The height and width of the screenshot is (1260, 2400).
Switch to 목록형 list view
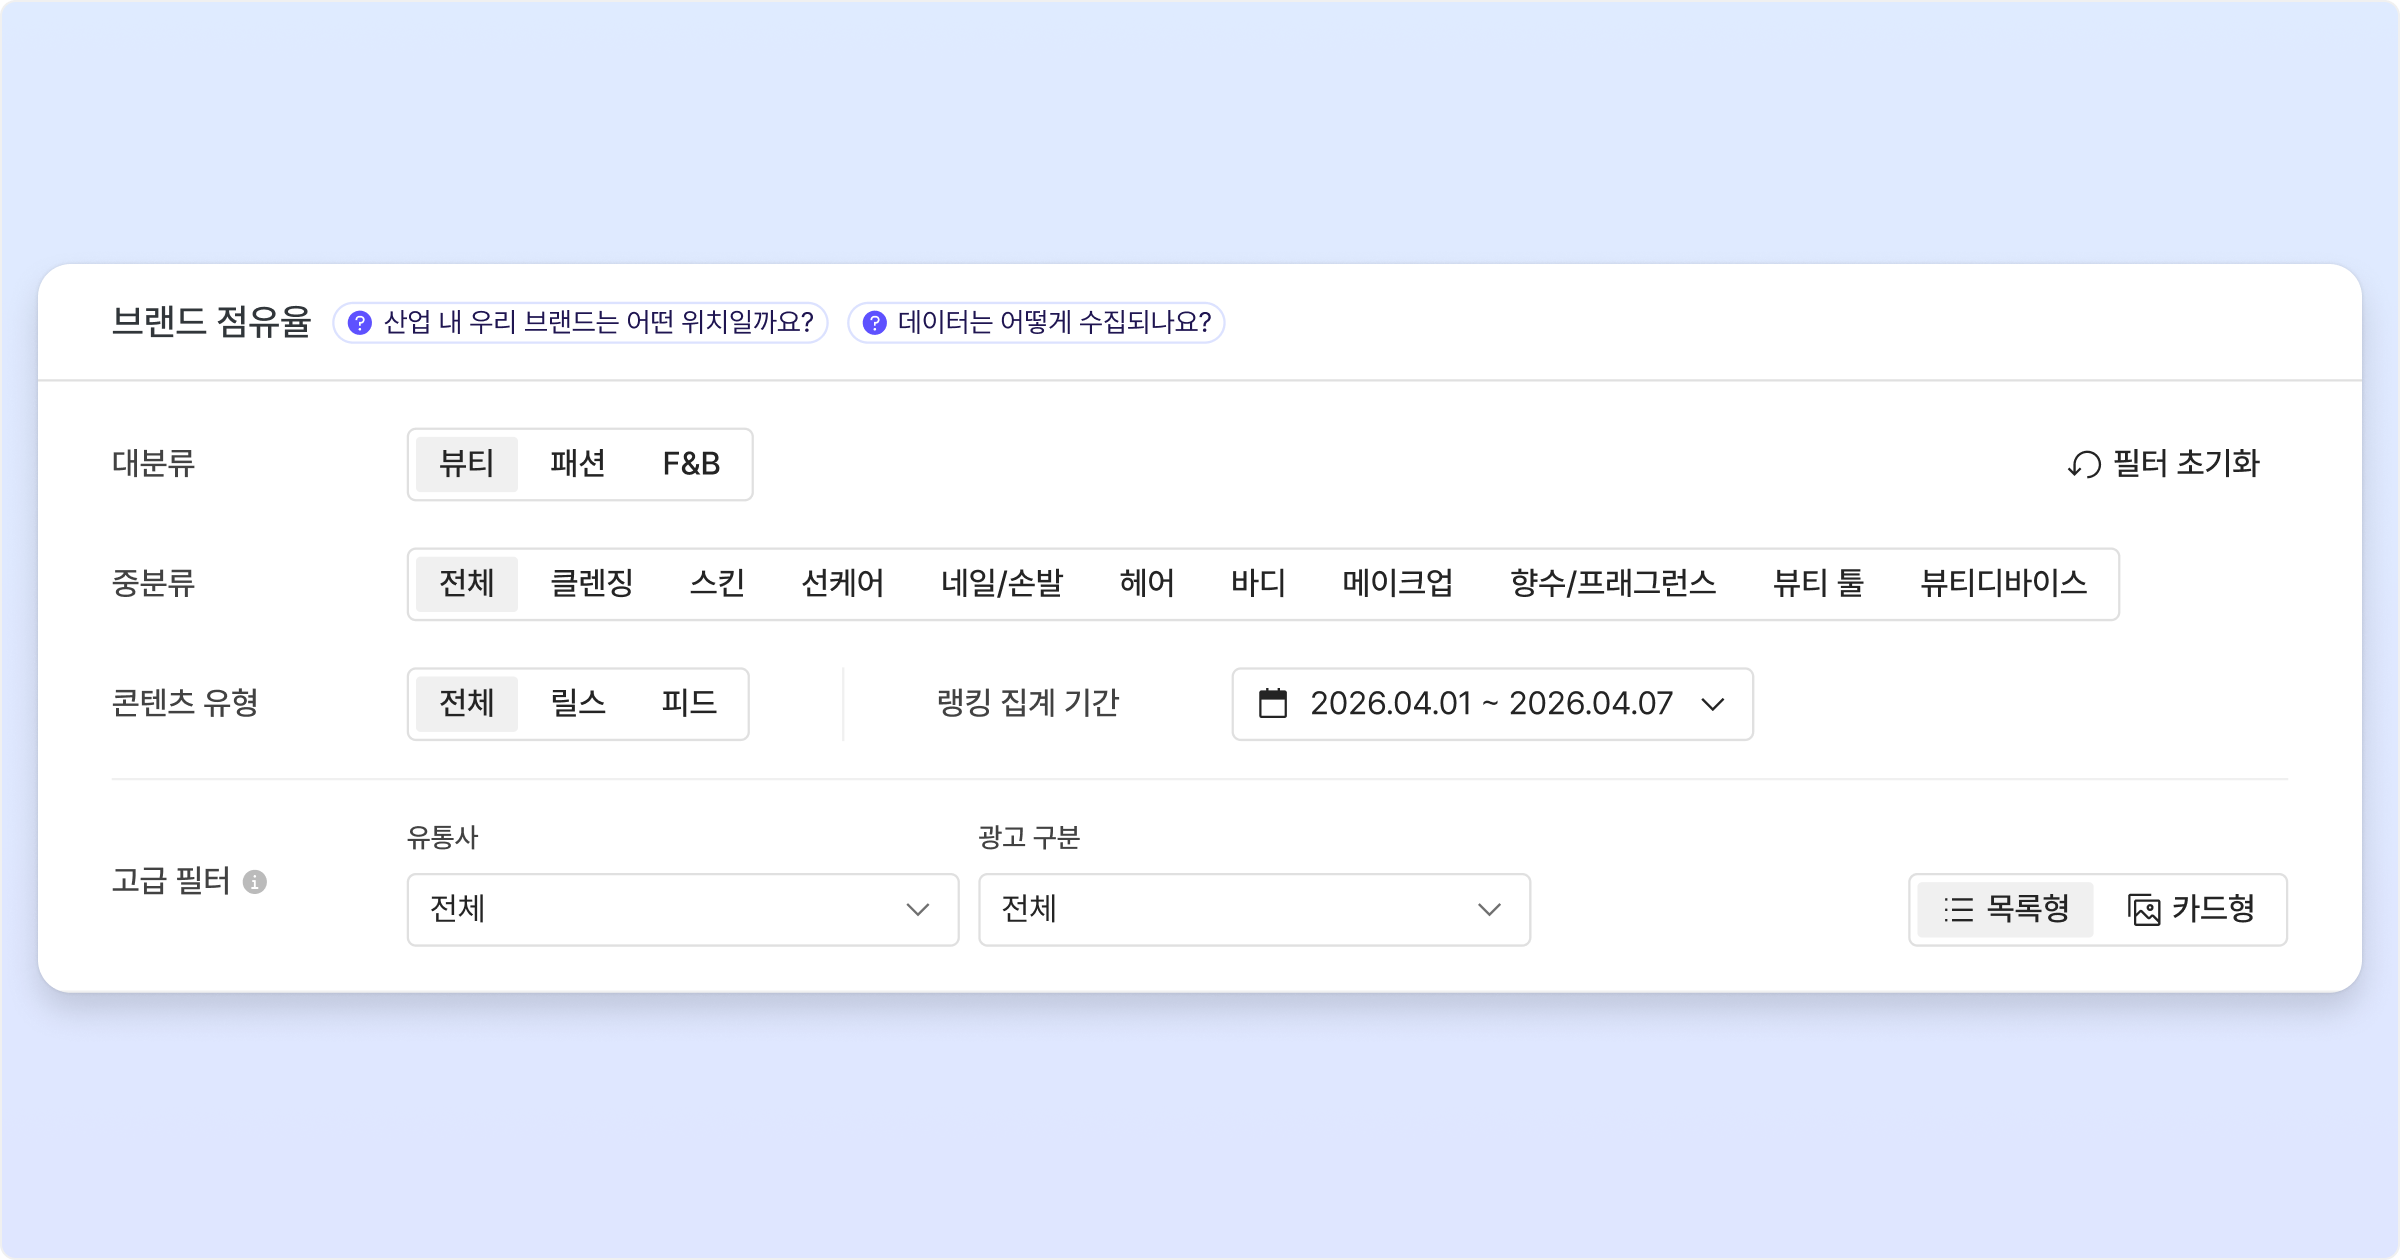click(2006, 910)
